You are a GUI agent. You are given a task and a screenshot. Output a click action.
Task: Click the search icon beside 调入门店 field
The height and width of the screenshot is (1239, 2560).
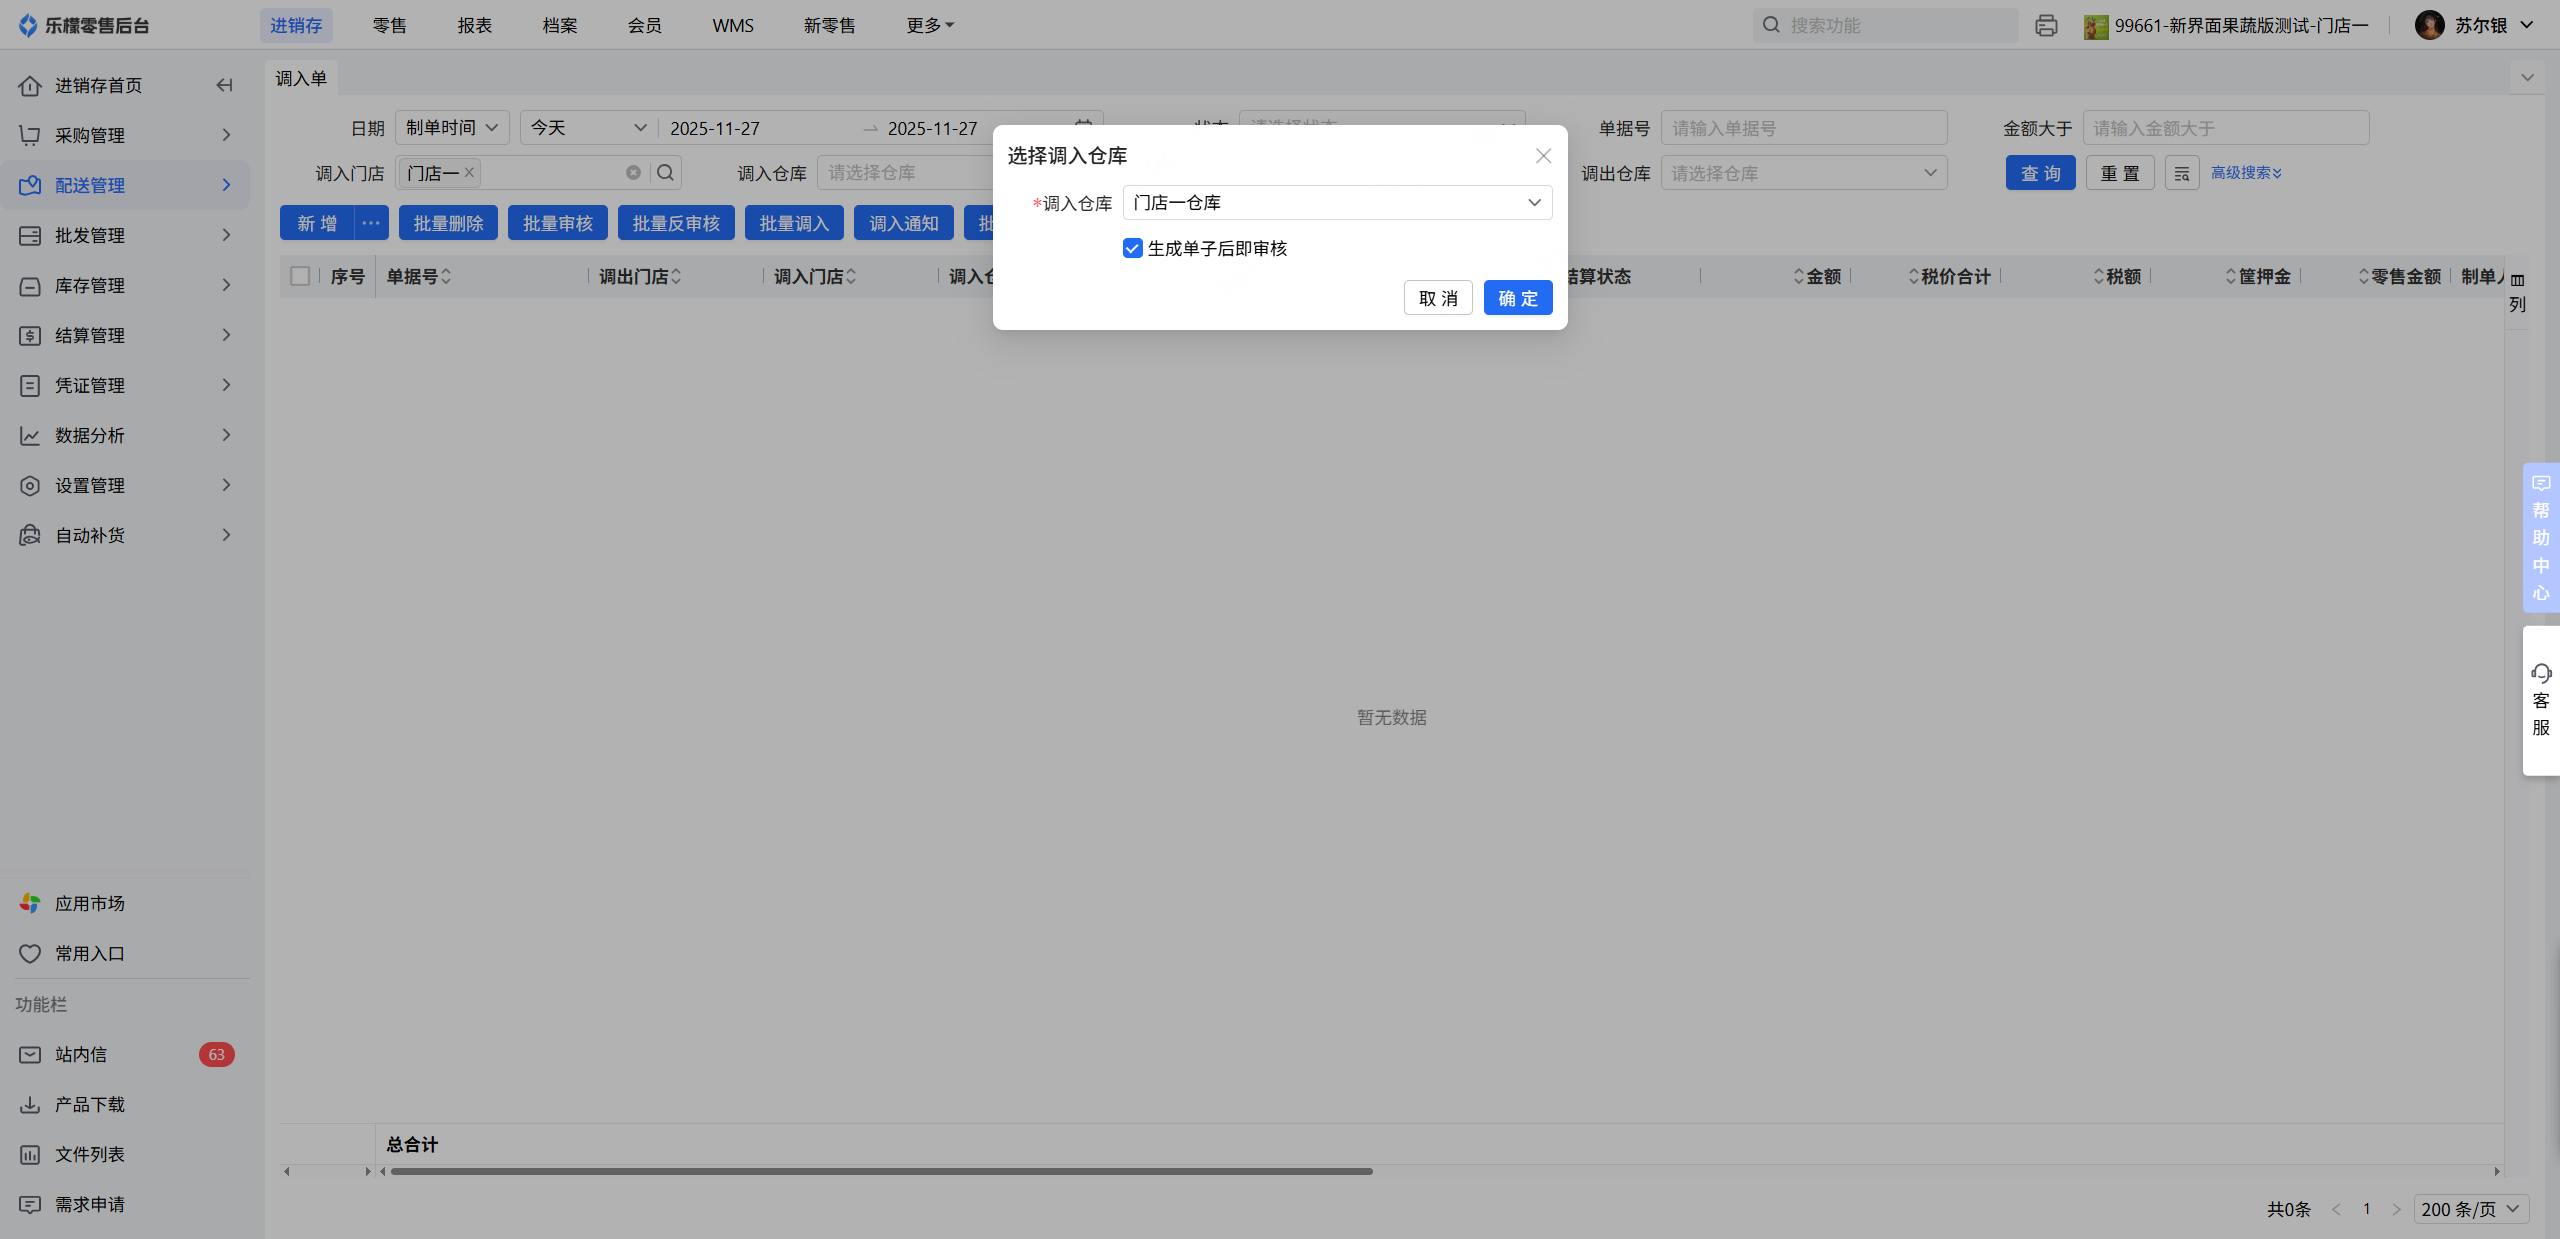point(665,173)
